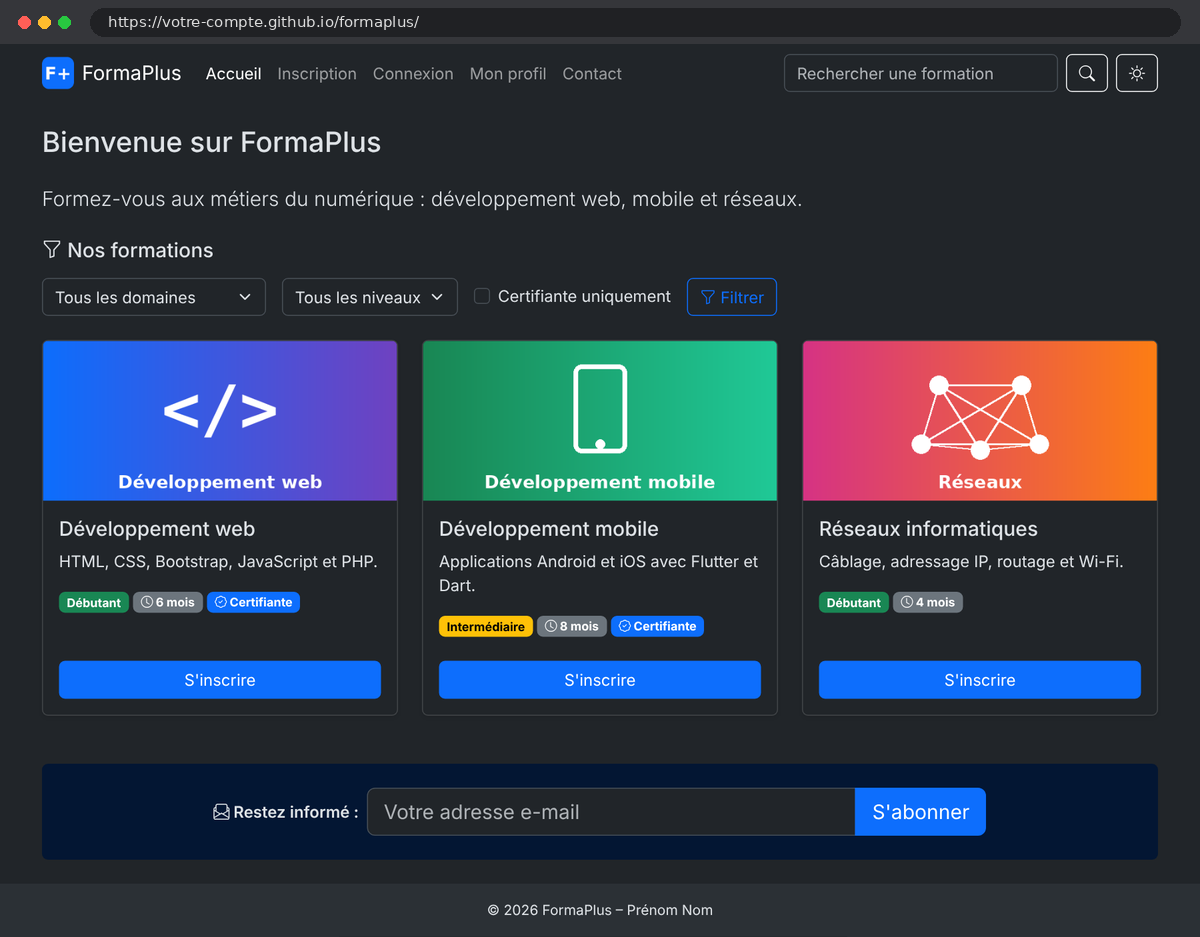
Task: Click the red window close dot
Action: click(x=25, y=22)
